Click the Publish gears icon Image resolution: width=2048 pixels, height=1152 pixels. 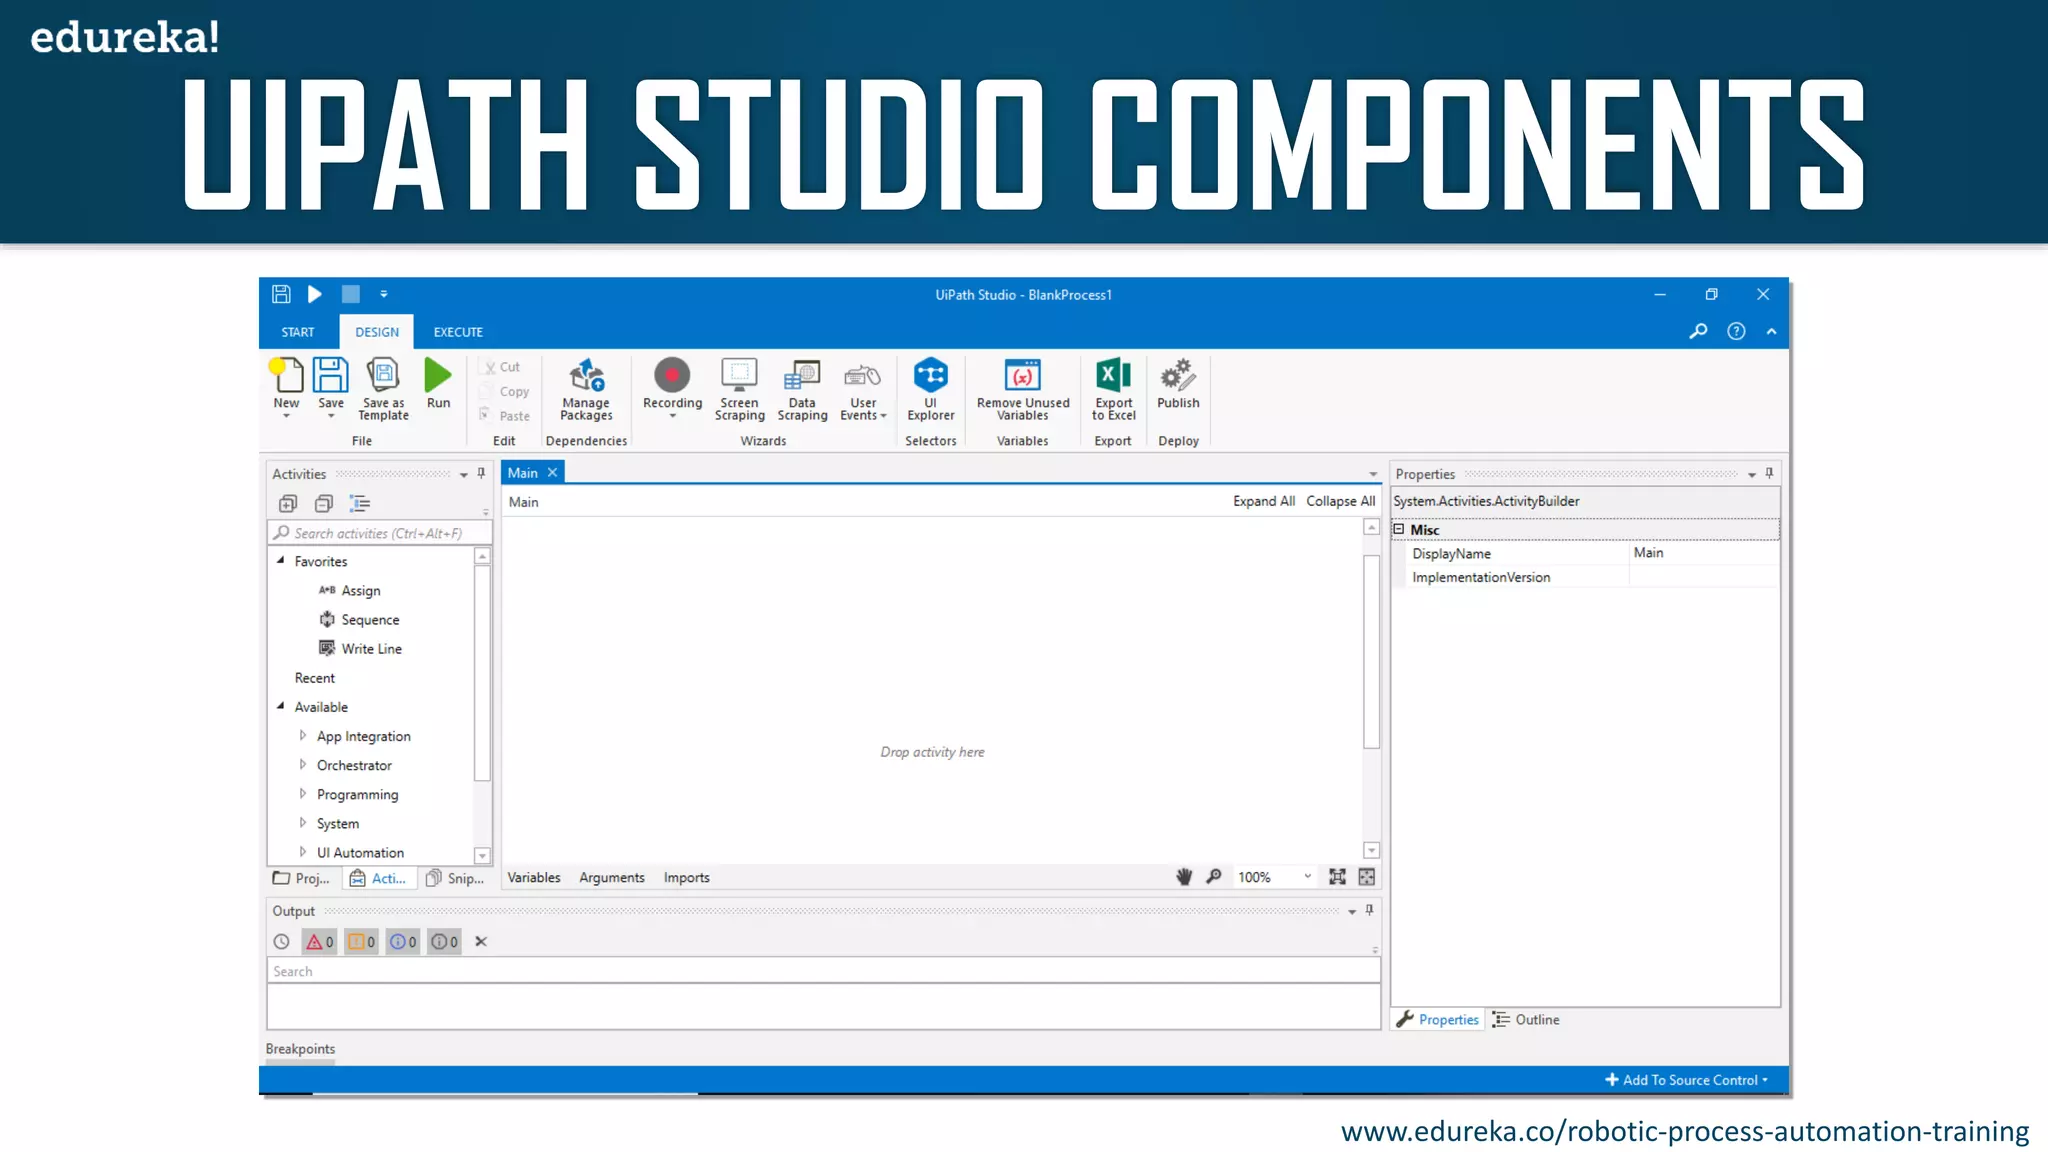(1178, 376)
